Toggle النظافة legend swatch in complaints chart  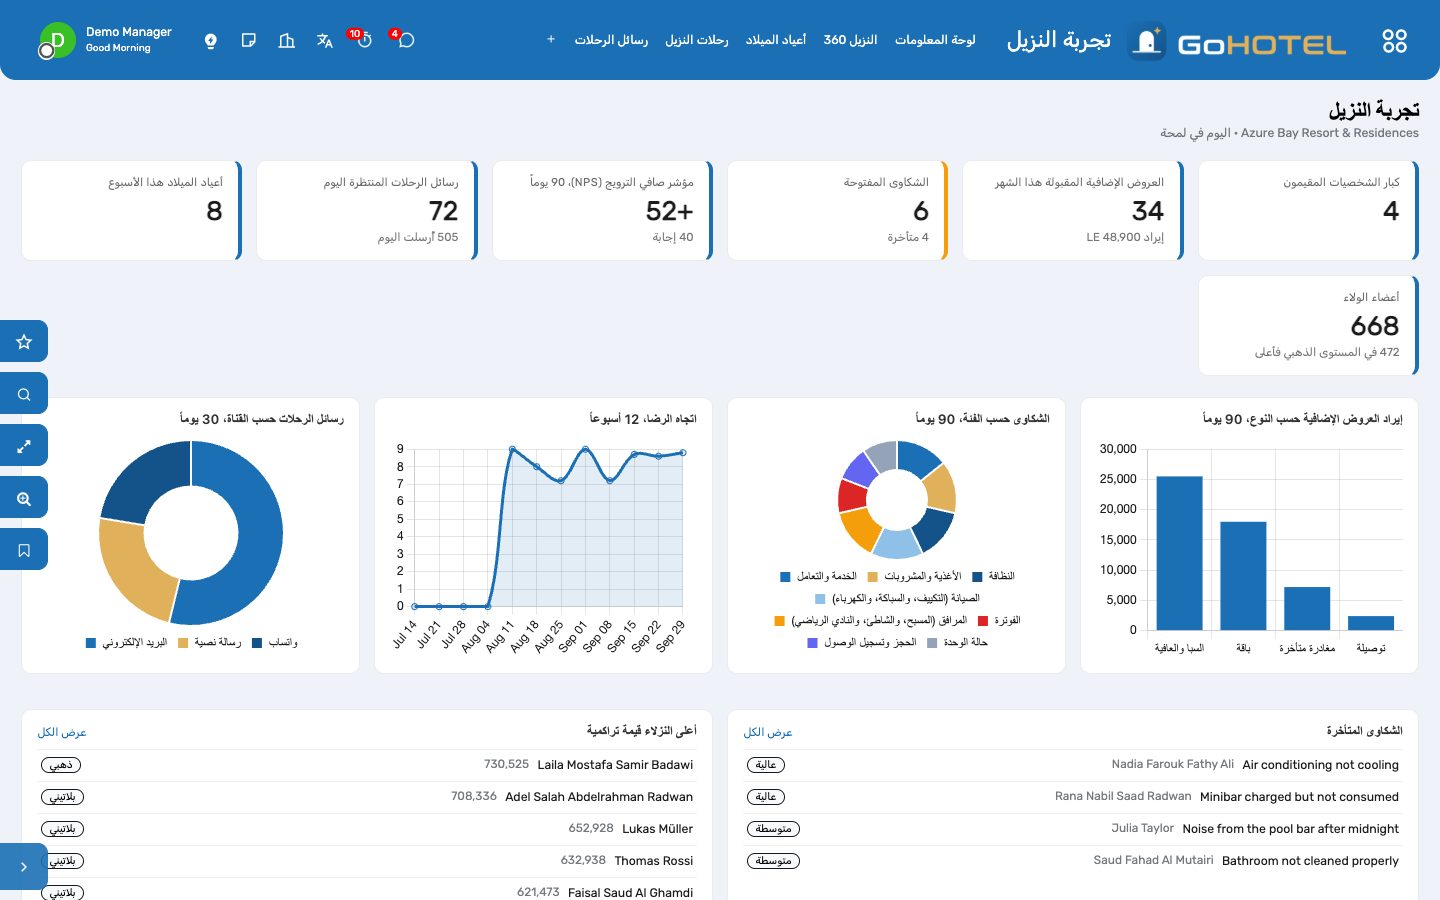pos(977,577)
